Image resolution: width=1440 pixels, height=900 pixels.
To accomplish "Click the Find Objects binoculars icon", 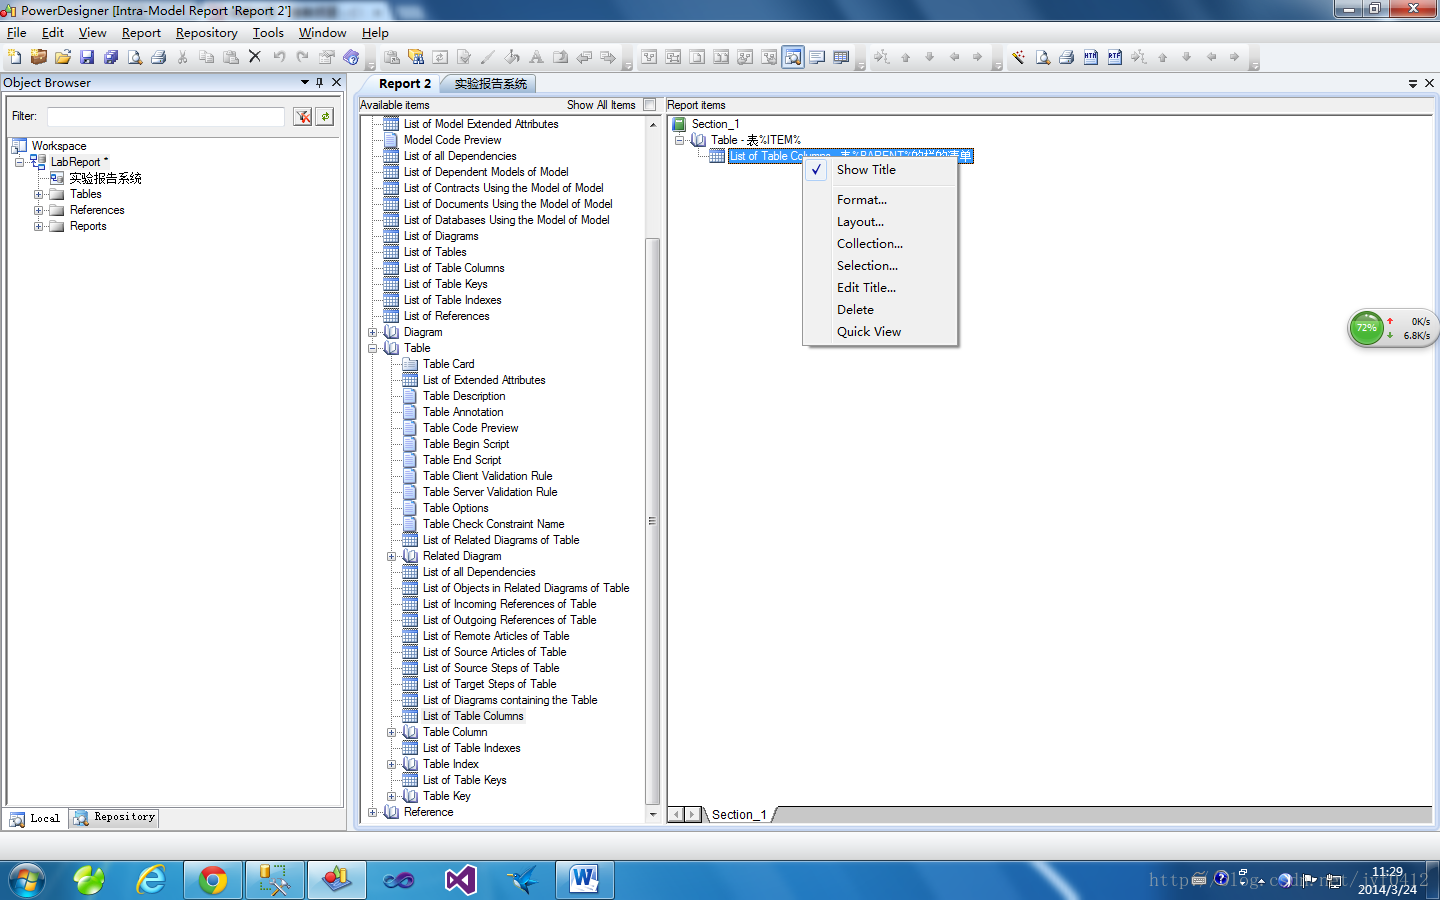I will [x=416, y=57].
